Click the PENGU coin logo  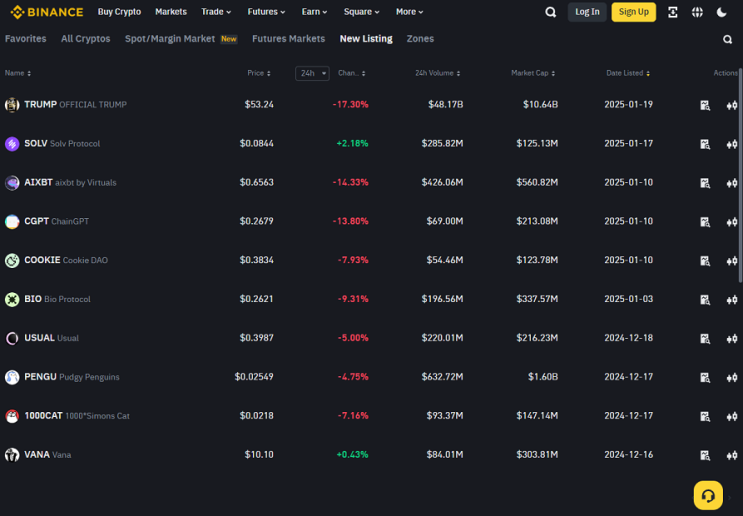(x=12, y=377)
